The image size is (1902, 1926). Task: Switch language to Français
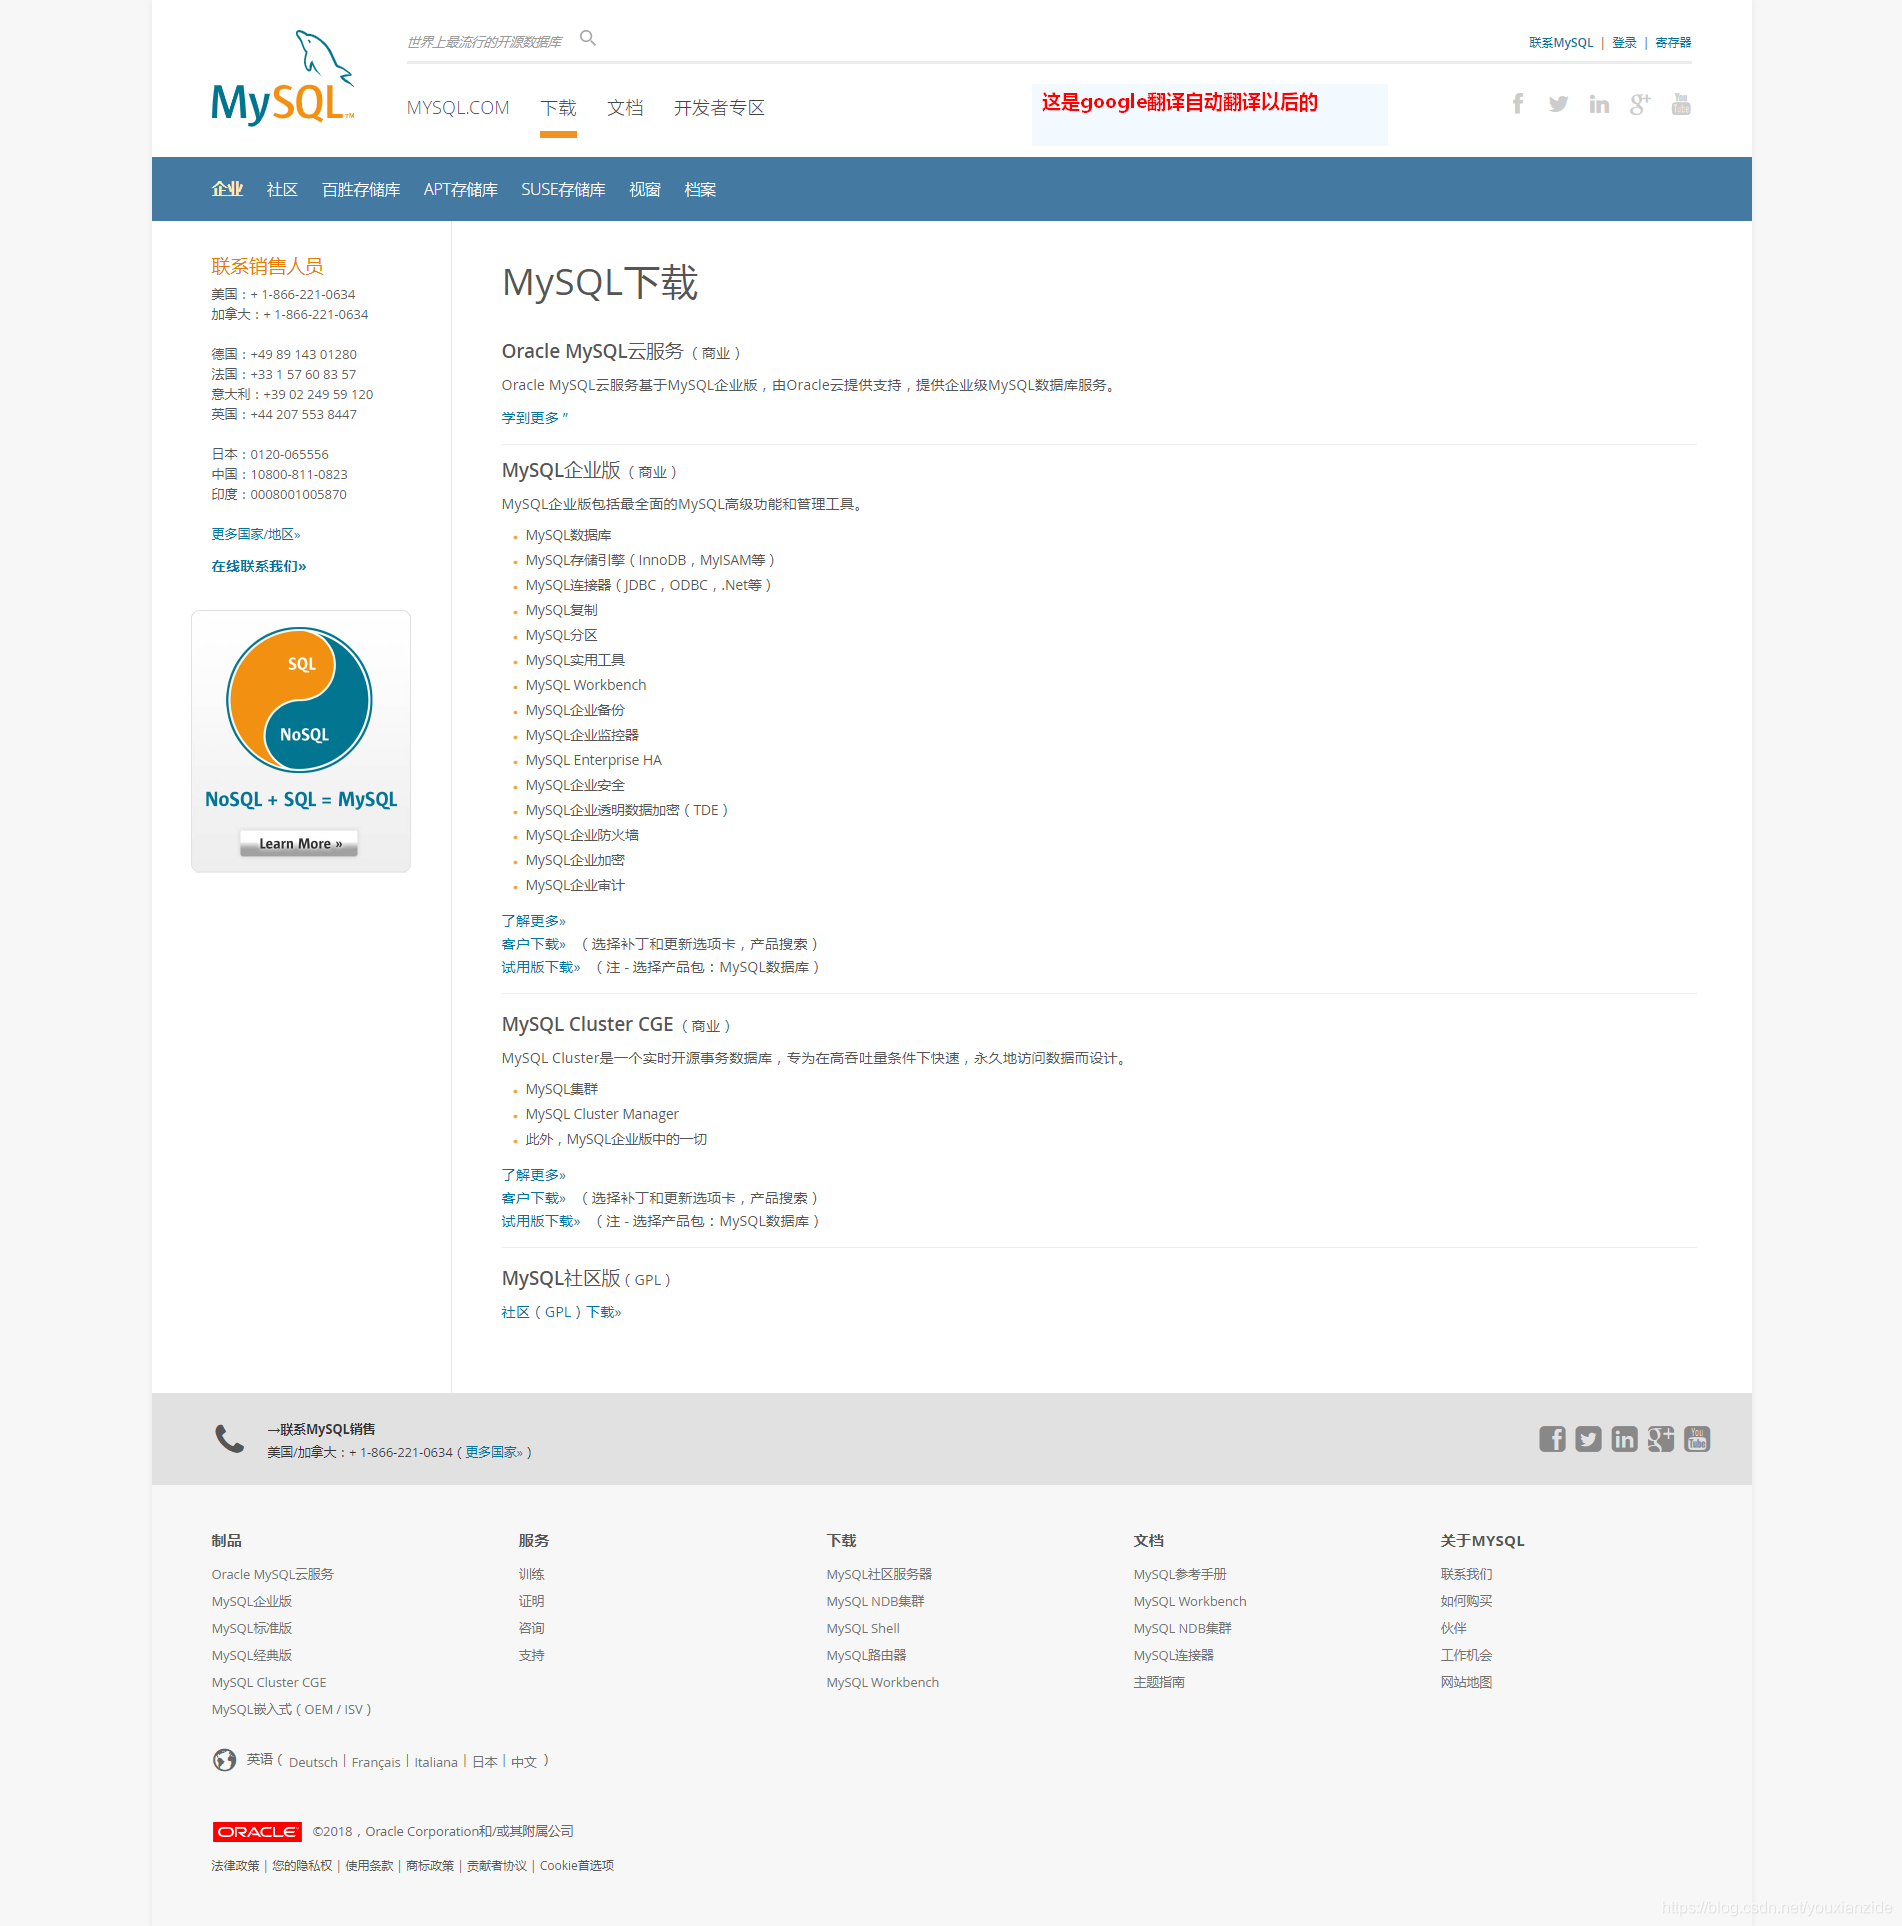[376, 1762]
